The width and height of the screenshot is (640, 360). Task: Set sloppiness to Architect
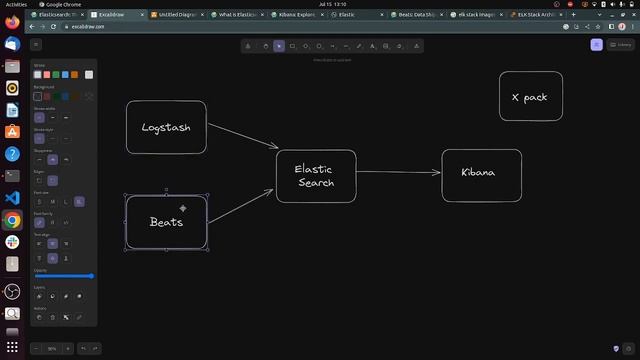tap(39, 160)
